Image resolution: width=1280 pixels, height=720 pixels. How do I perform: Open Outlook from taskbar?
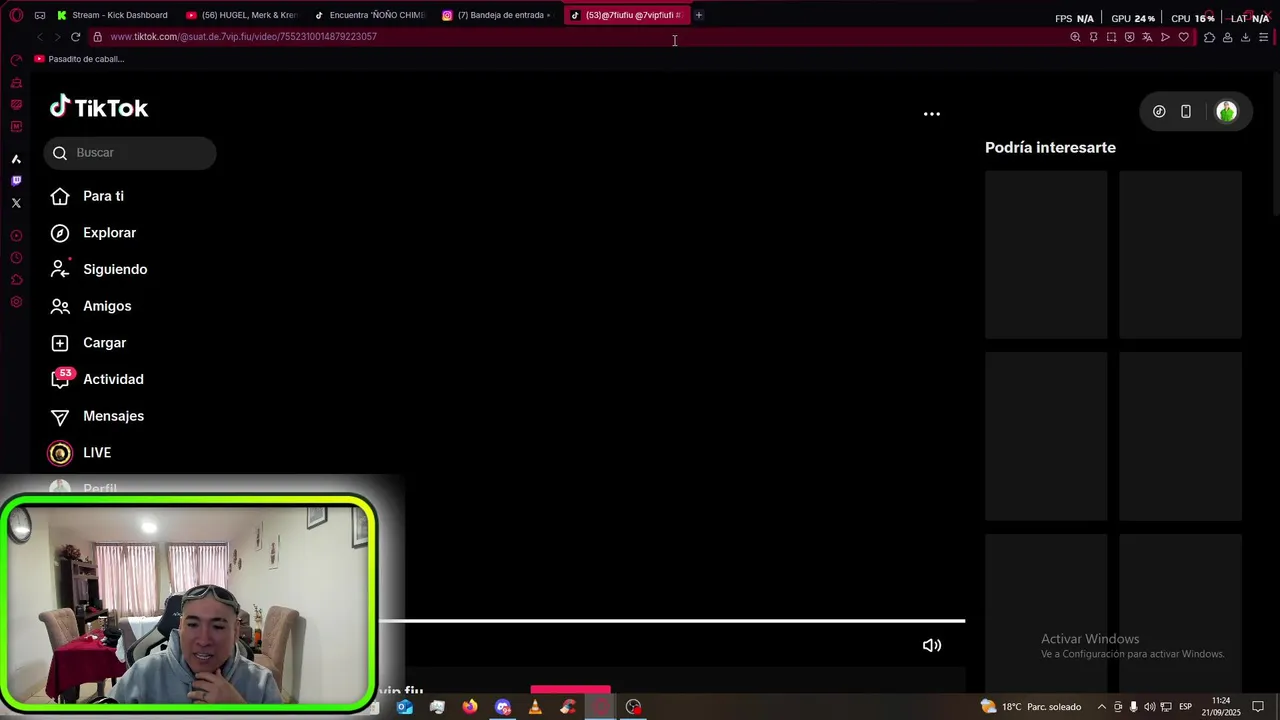[x=404, y=707]
